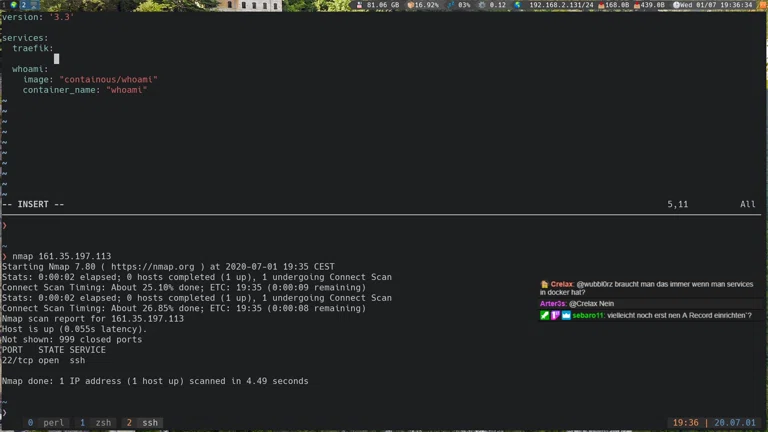Click the container_name "whoami" value
The width and height of the screenshot is (768, 432).
click(x=126, y=90)
